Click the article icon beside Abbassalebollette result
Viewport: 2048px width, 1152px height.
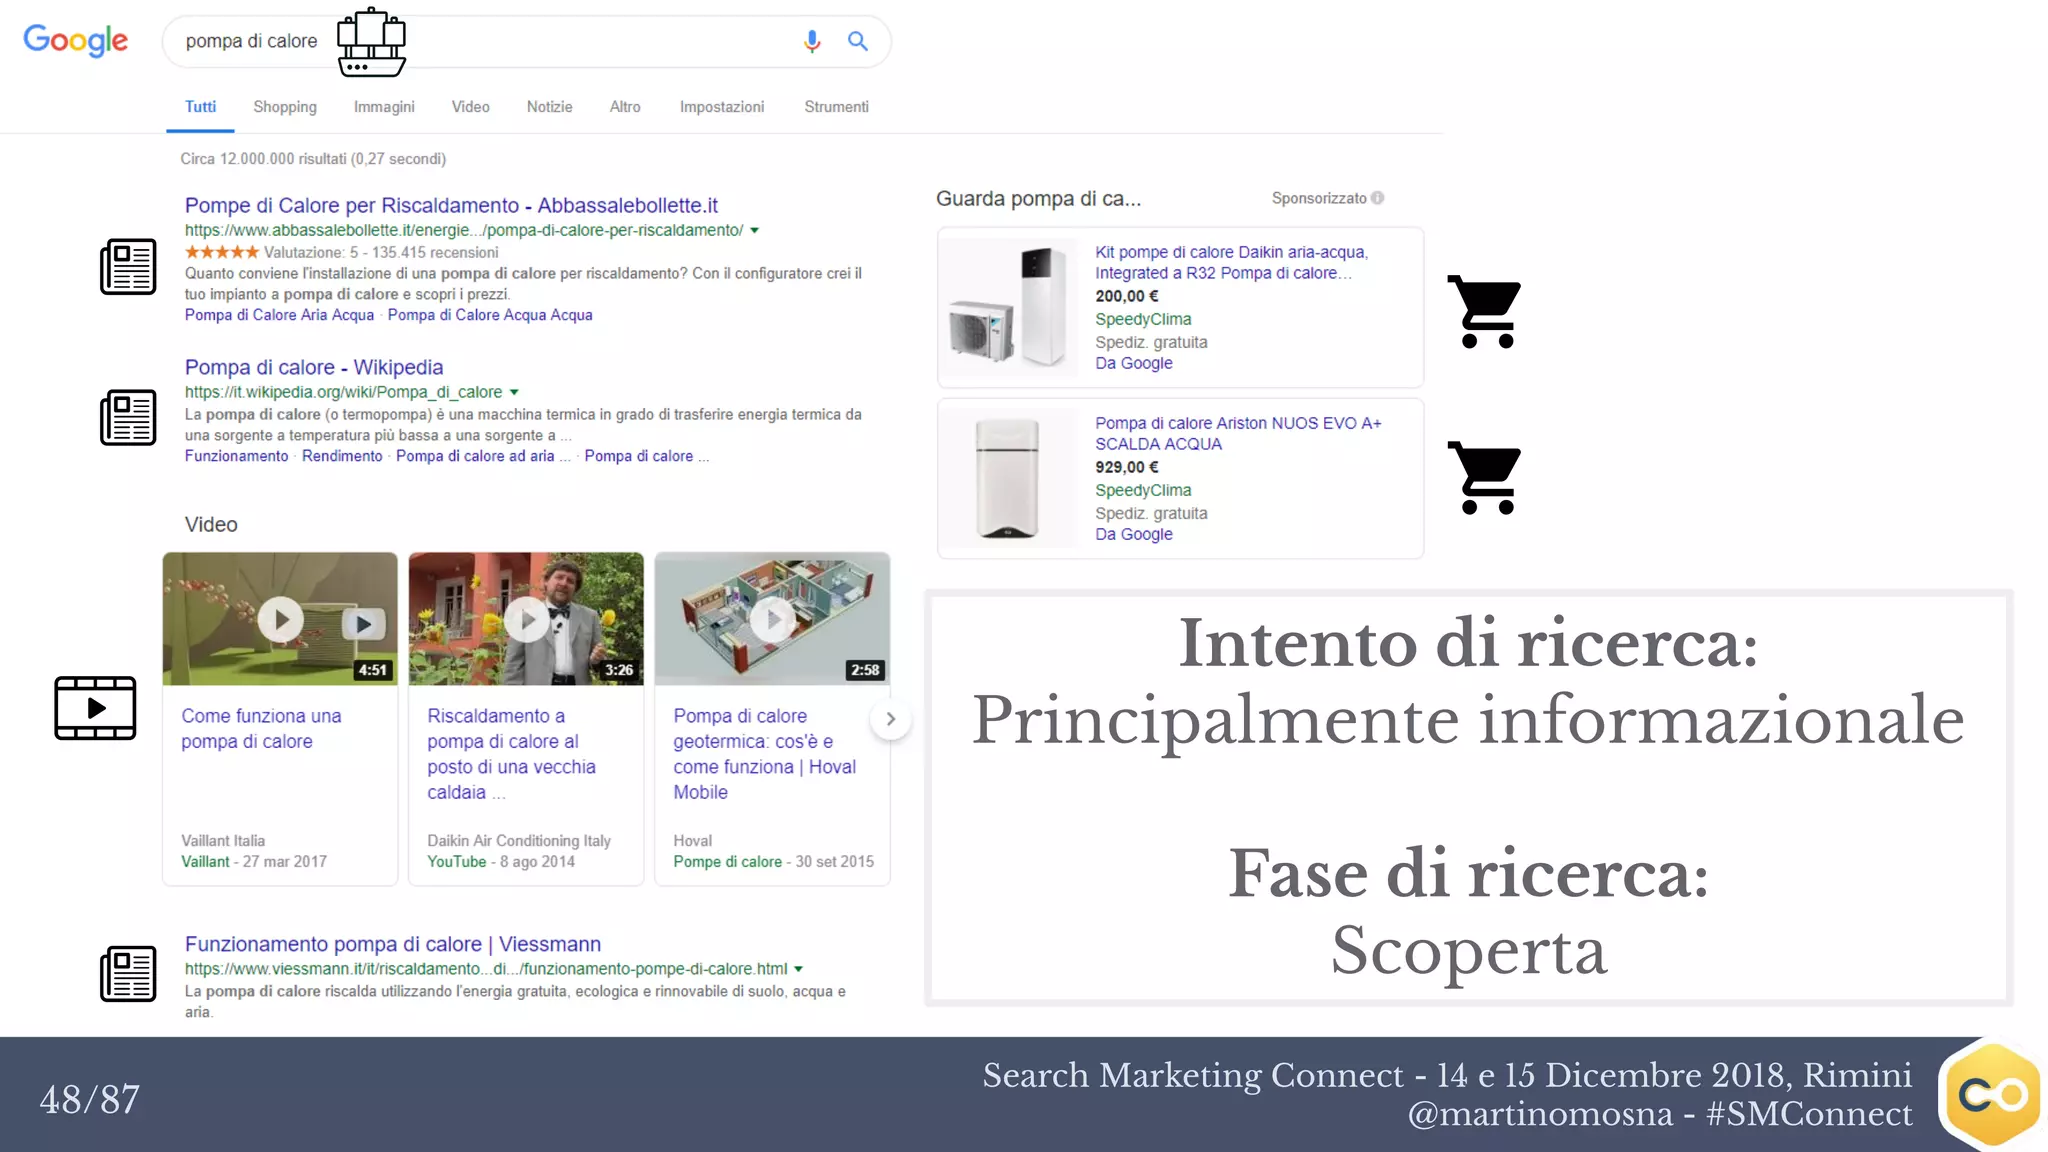128,267
